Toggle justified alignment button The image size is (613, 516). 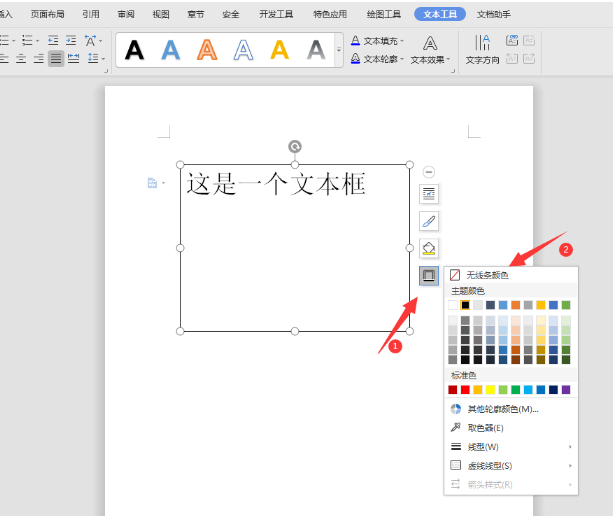point(56,59)
